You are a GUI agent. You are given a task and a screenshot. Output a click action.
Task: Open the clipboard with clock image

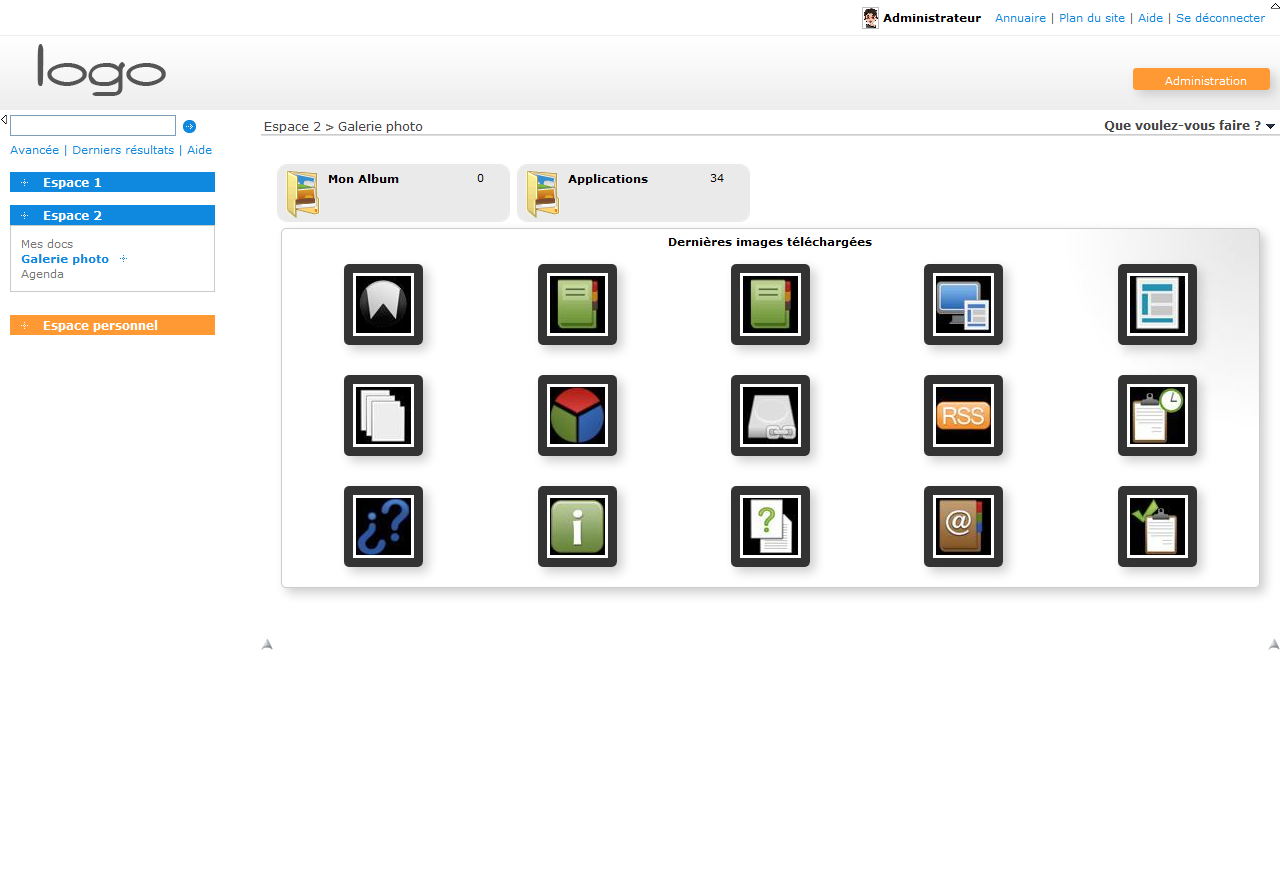(x=1157, y=415)
